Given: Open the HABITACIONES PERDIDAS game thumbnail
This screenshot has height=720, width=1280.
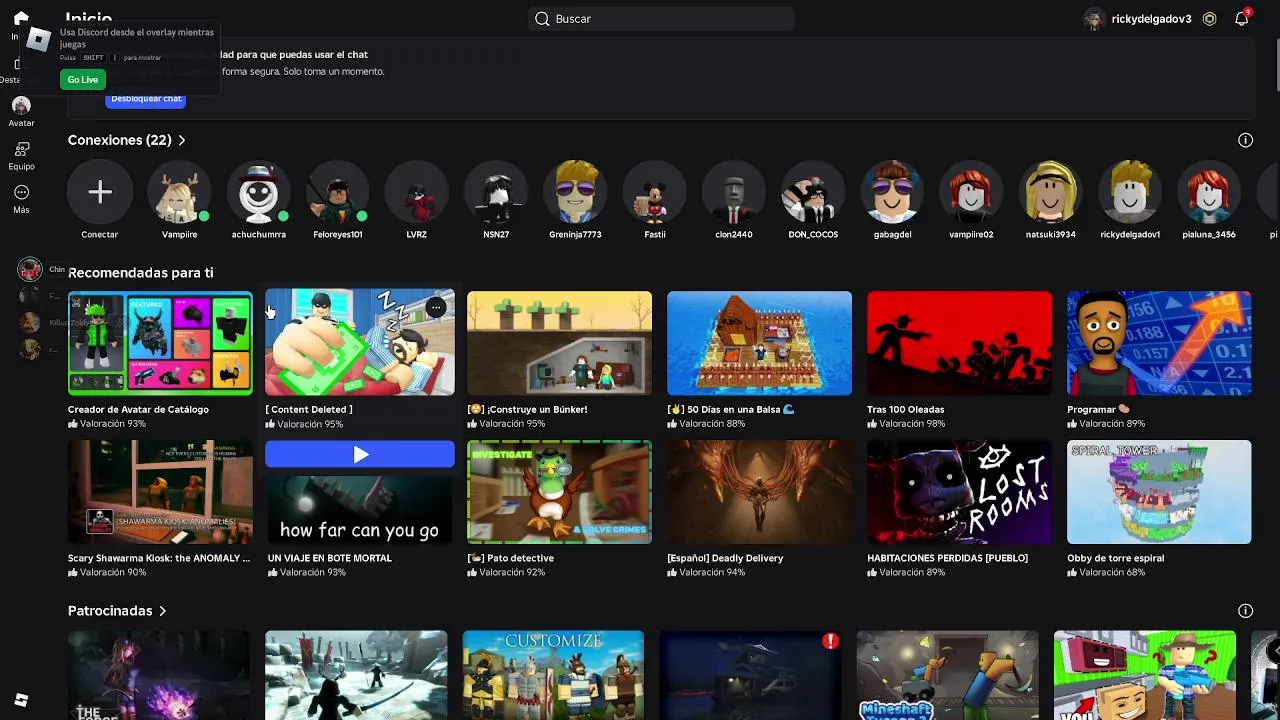Looking at the screenshot, I should click(x=959, y=492).
